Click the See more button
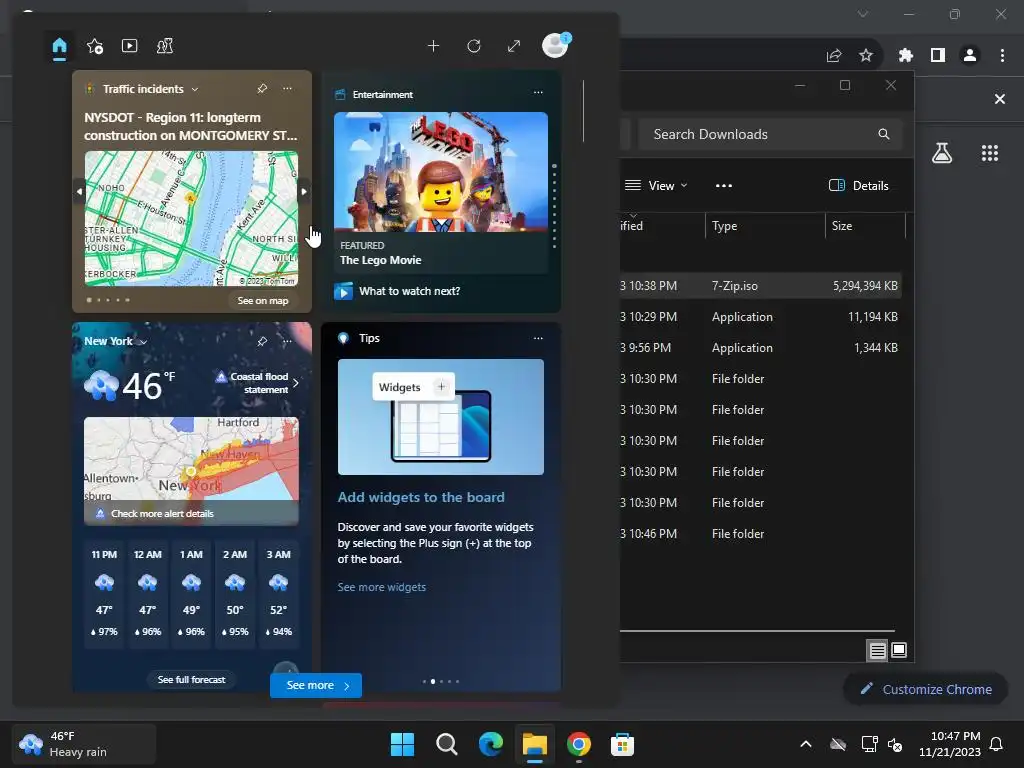 click(316, 686)
